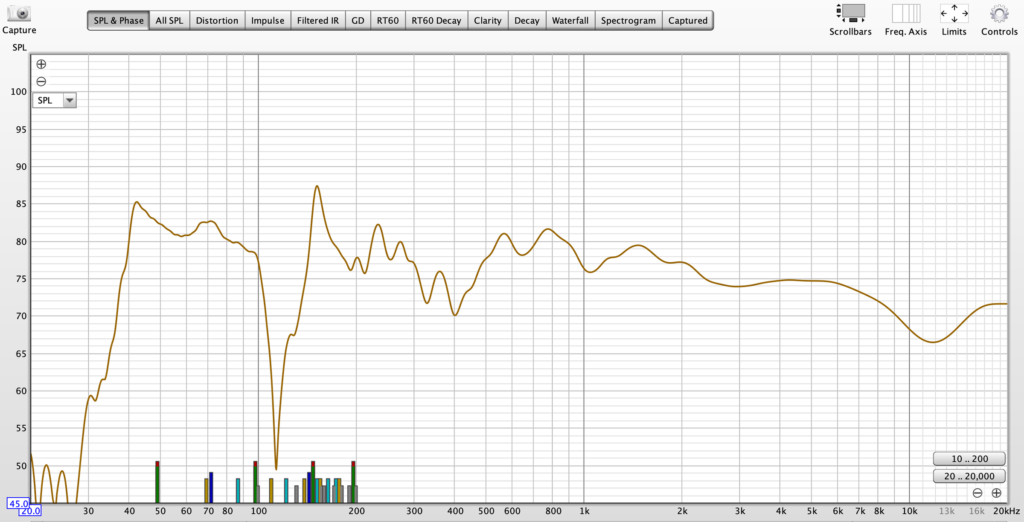This screenshot has width=1024, height=522.
Task: Click the 20 .. 20,000 range button
Action: (x=969, y=476)
